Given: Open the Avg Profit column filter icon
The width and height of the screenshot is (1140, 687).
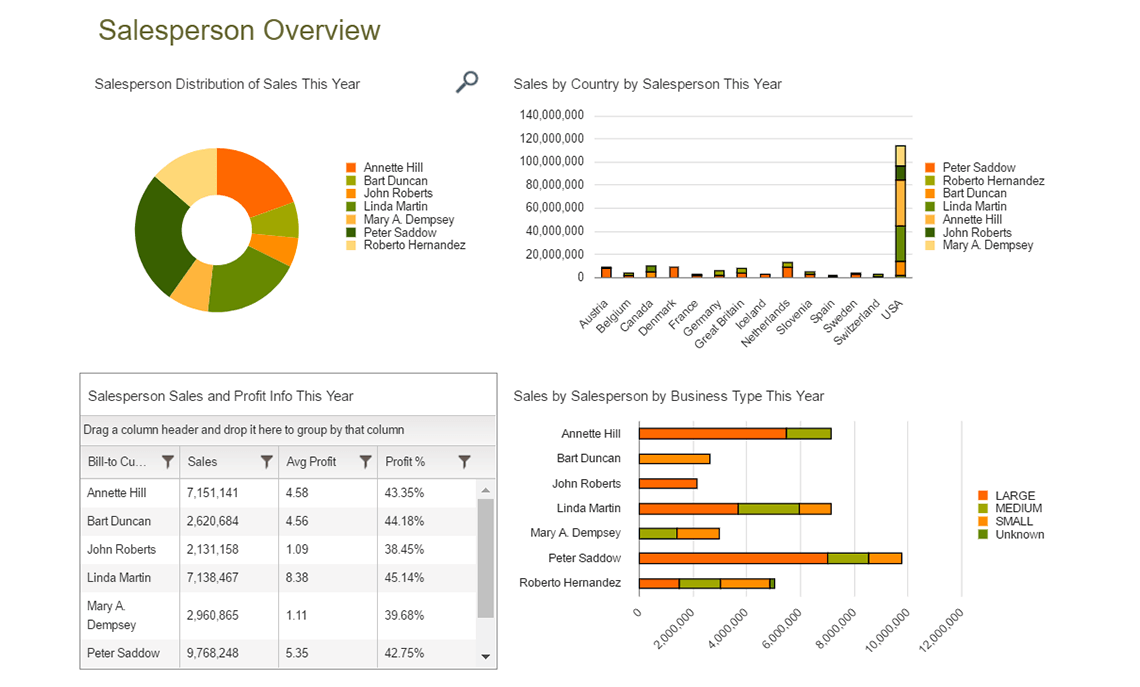Looking at the screenshot, I should pos(366,462).
